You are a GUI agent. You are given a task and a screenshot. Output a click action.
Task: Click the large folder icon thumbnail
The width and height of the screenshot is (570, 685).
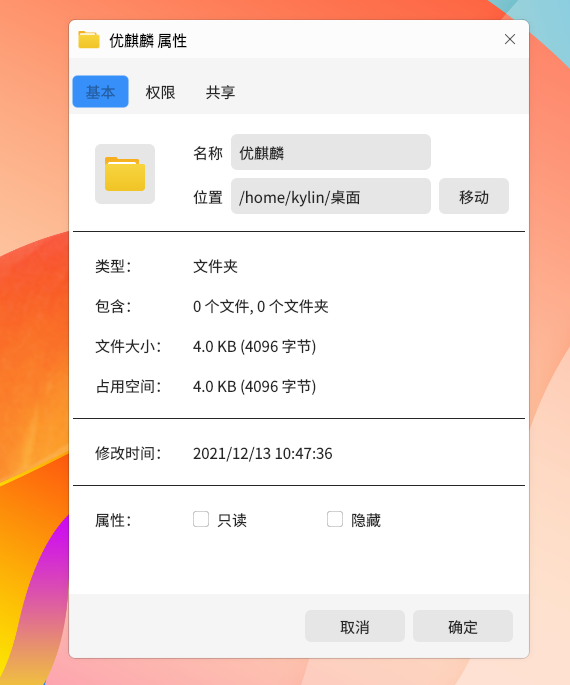pyautogui.click(x=125, y=174)
